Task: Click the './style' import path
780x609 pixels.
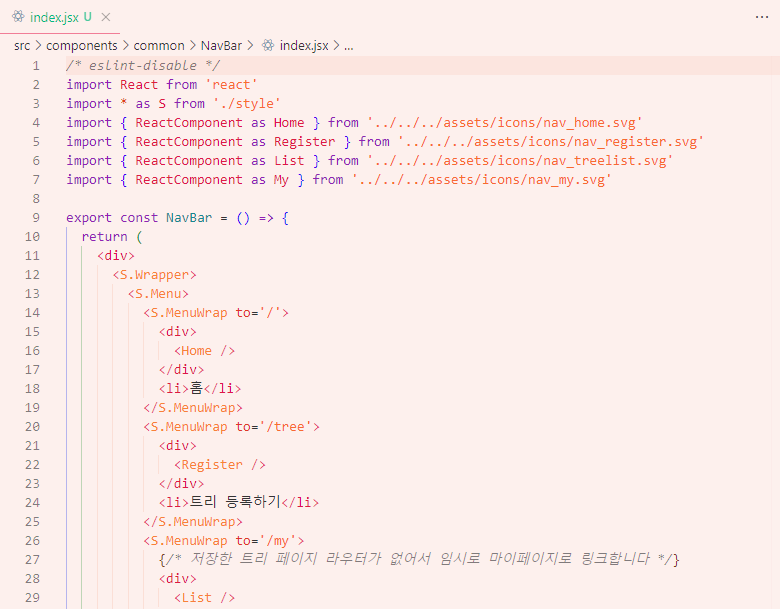Action: (x=247, y=103)
